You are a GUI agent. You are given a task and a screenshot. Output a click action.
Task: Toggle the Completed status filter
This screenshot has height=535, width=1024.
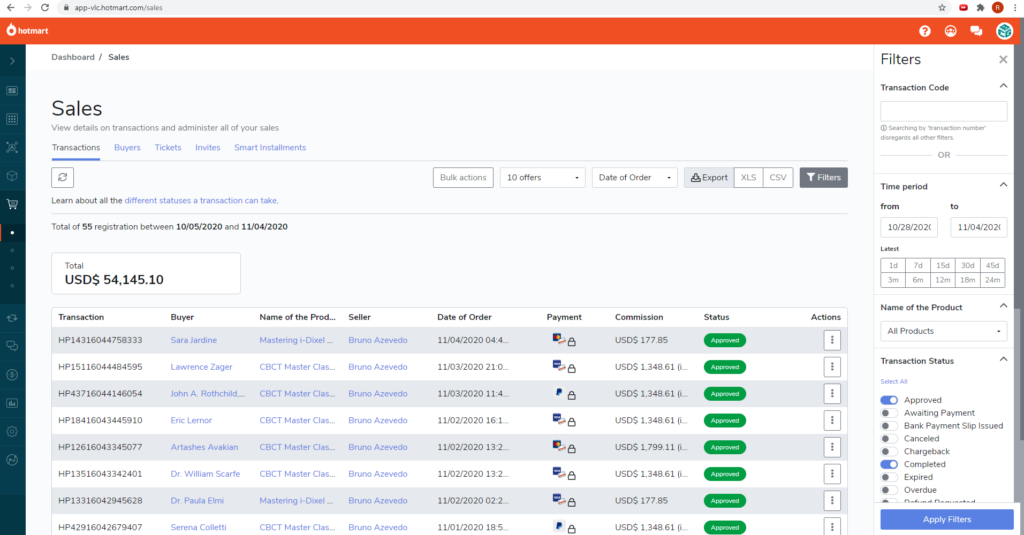[889, 464]
